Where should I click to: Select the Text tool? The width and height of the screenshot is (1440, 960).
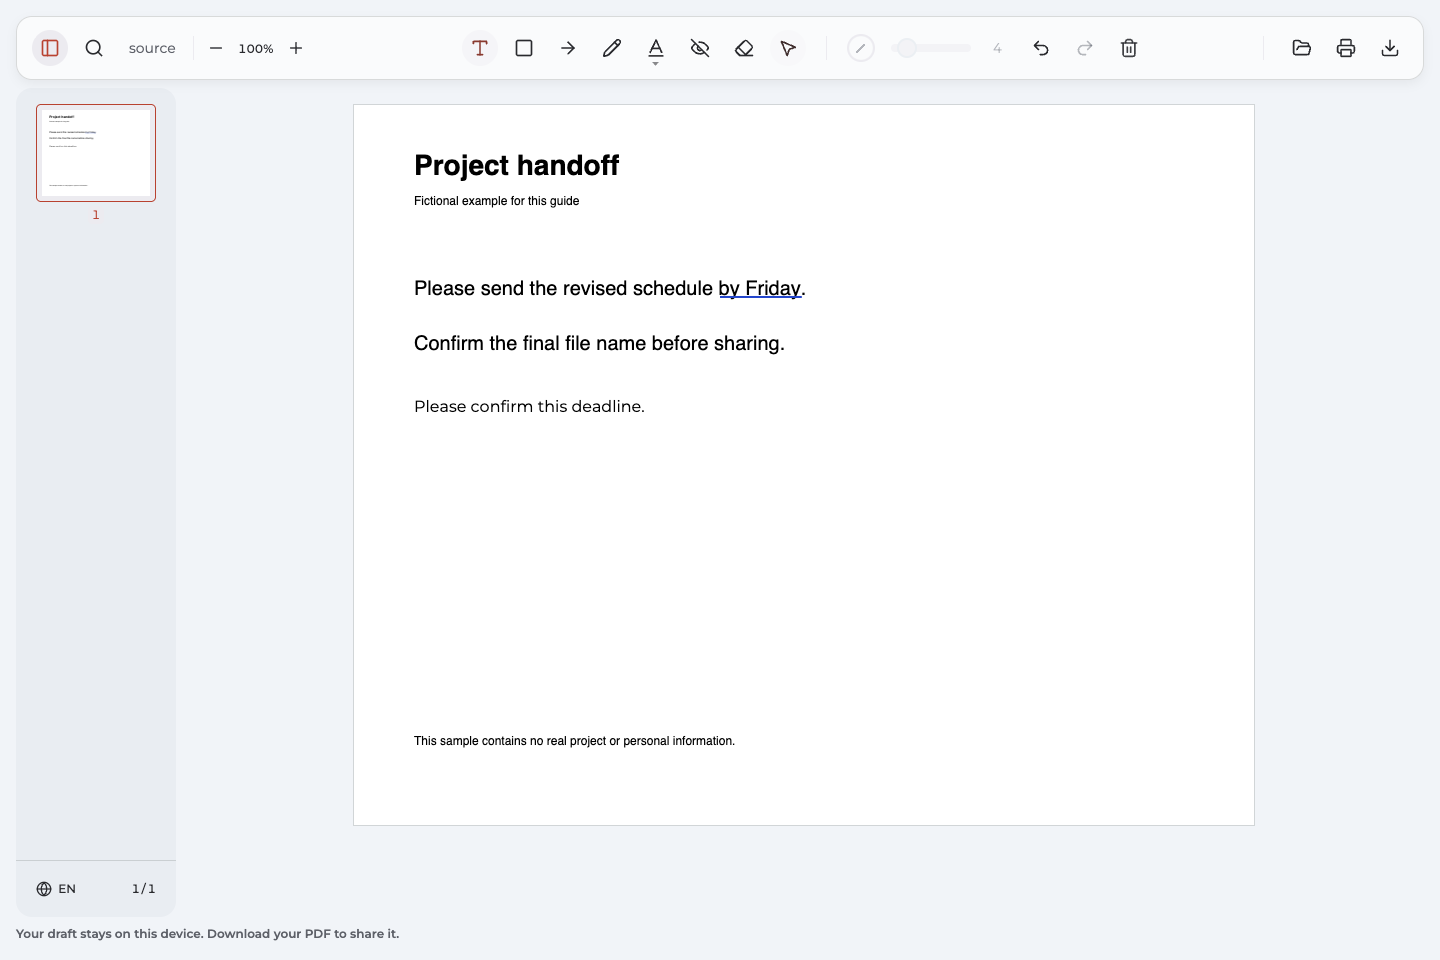coord(480,48)
